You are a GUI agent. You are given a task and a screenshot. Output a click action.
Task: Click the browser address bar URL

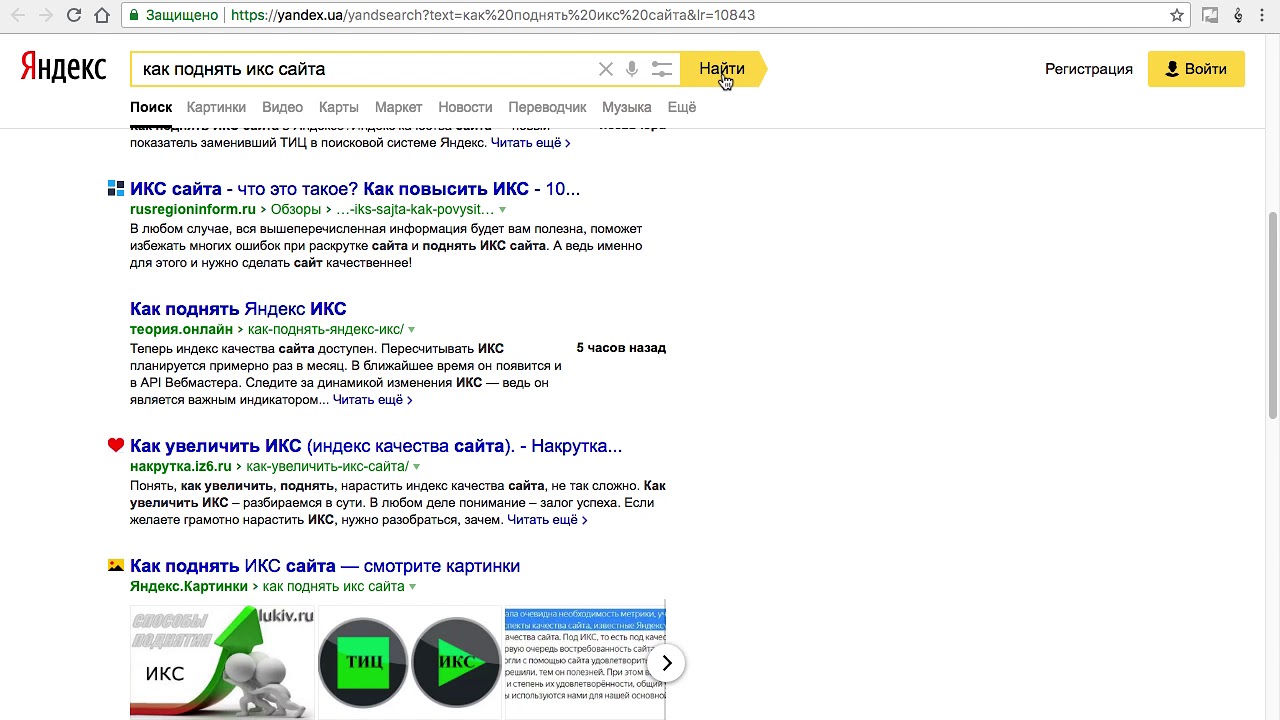tap(492, 15)
